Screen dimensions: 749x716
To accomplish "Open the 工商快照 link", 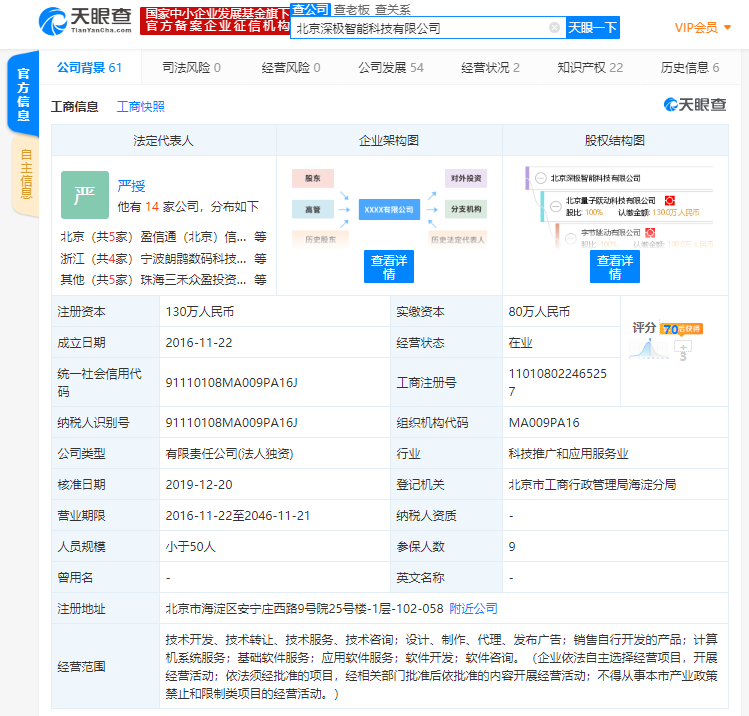I will 140,107.
